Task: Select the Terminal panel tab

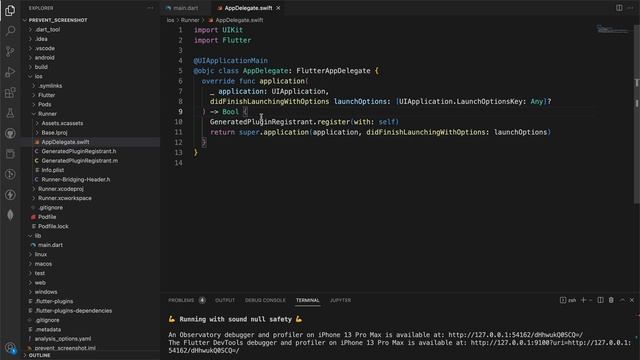Action: [x=308, y=300]
